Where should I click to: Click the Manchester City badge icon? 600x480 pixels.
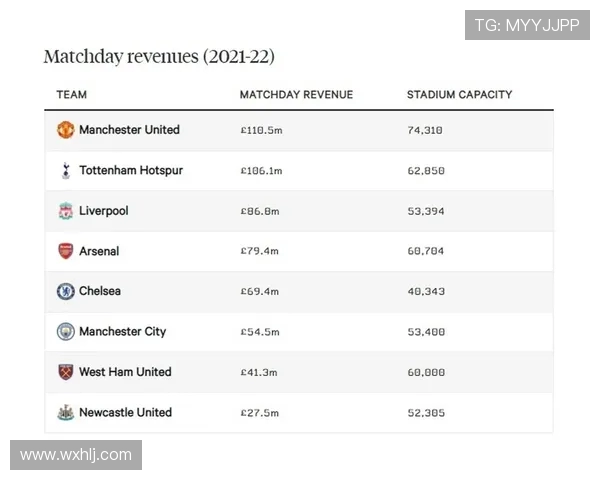point(65,331)
